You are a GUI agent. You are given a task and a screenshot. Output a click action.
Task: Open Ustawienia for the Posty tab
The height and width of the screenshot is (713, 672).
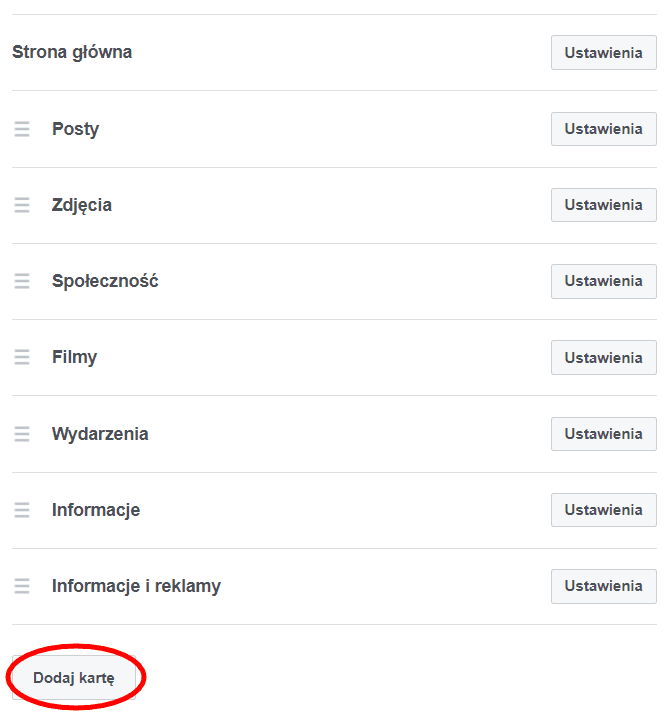point(603,129)
